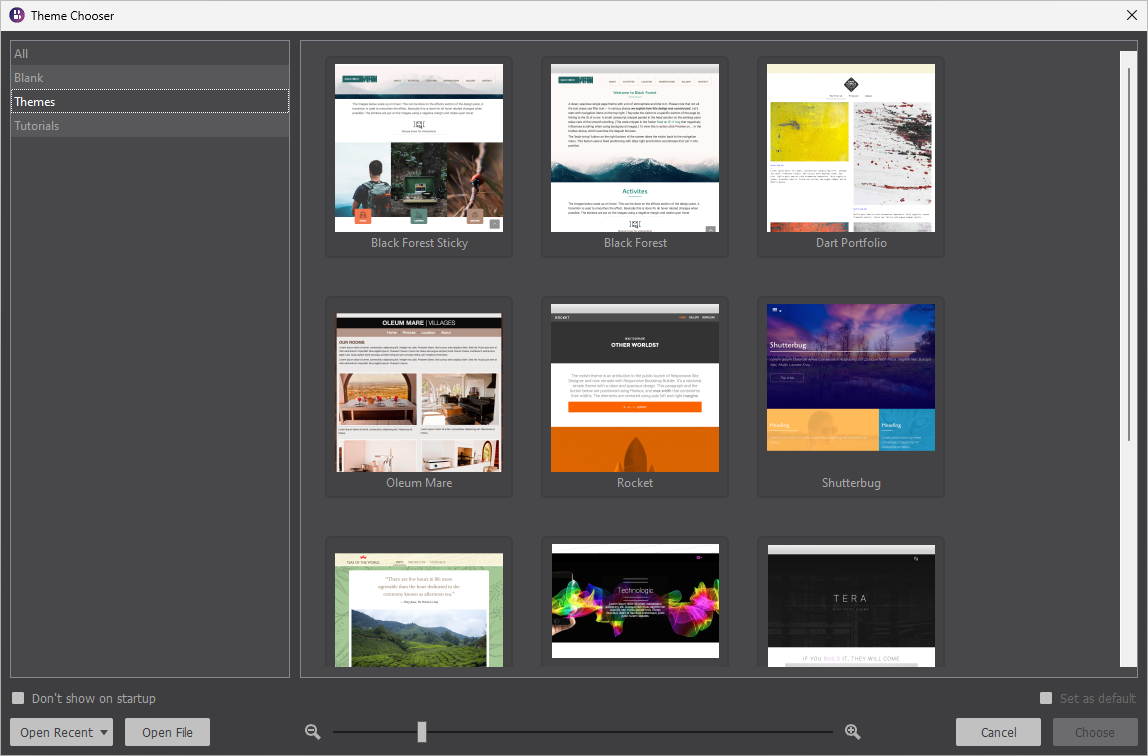Click the zoom-out magnifier icon
Viewport: 1148px width, 756px height.
pyautogui.click(x=313, y=731)
